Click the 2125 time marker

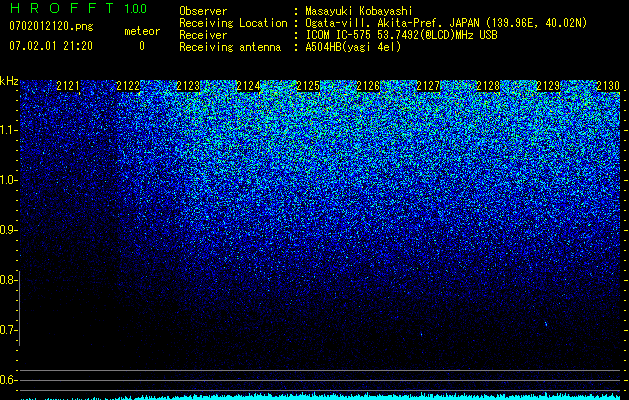308,86
